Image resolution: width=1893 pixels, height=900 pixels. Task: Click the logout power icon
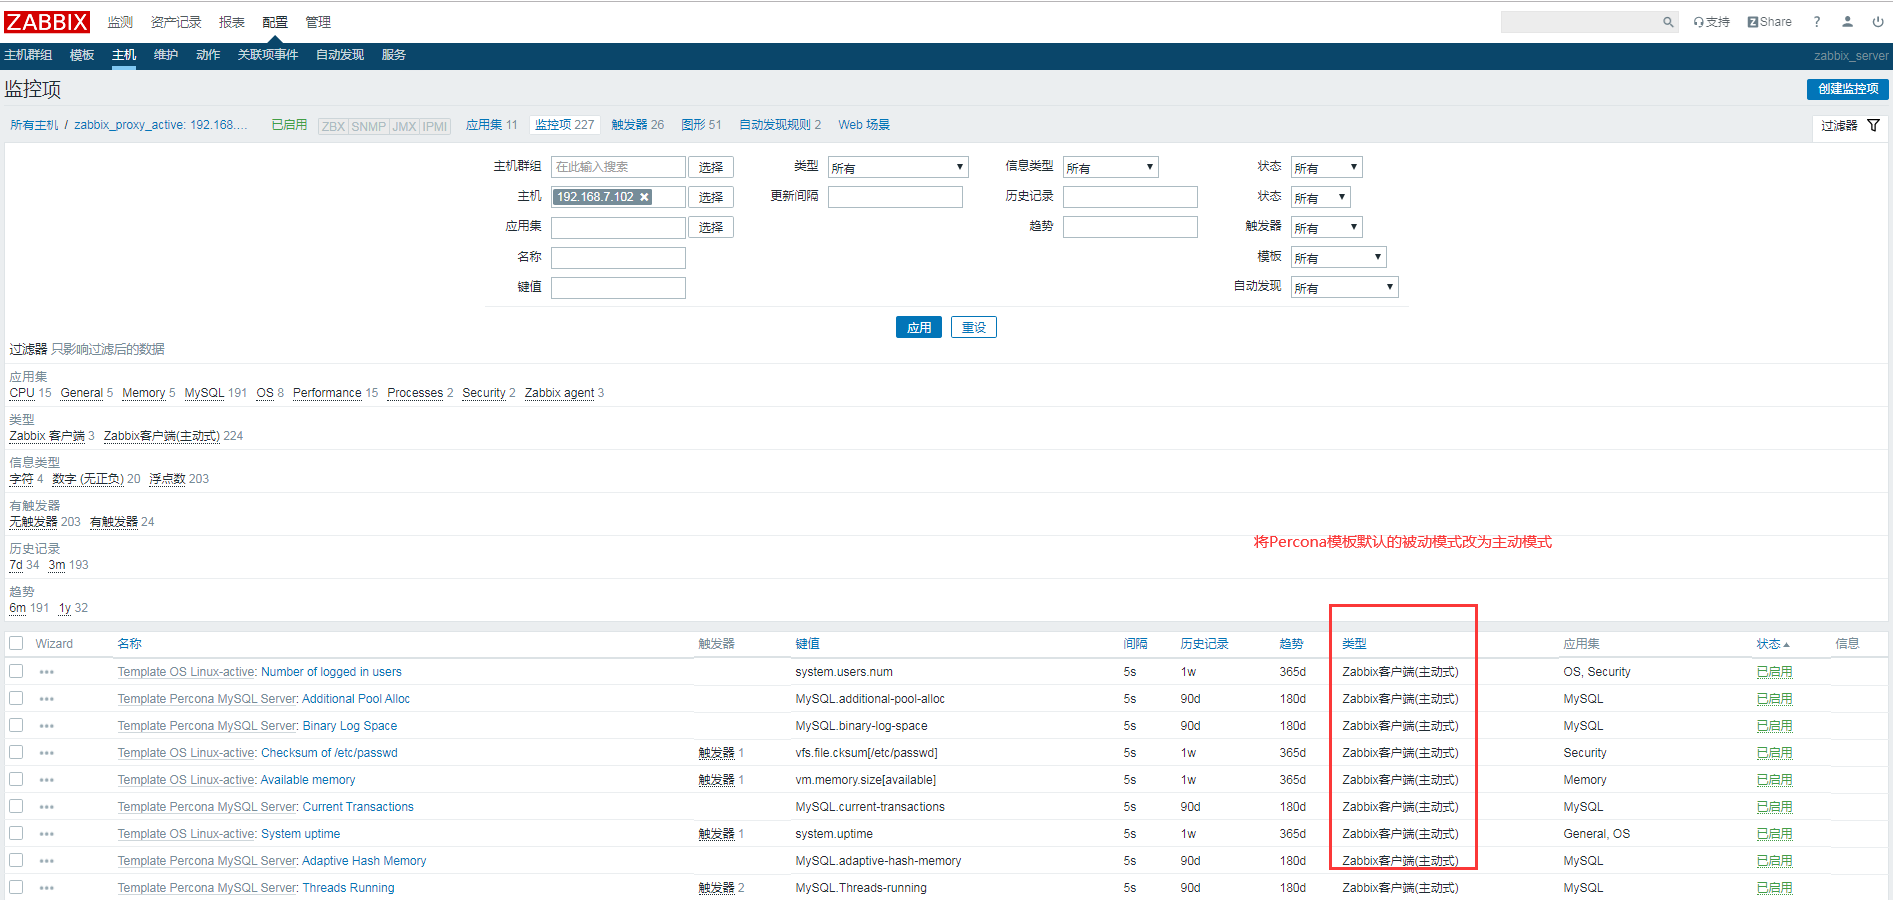[x=1878, y=22]
